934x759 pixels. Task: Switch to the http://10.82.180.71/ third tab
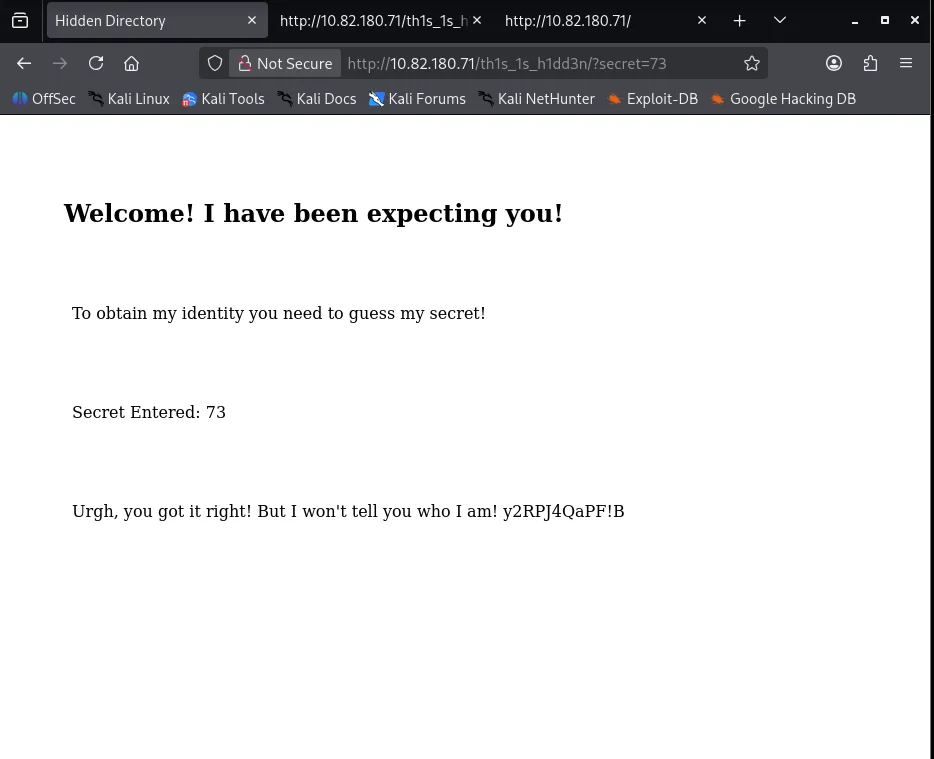pos(590,20)
